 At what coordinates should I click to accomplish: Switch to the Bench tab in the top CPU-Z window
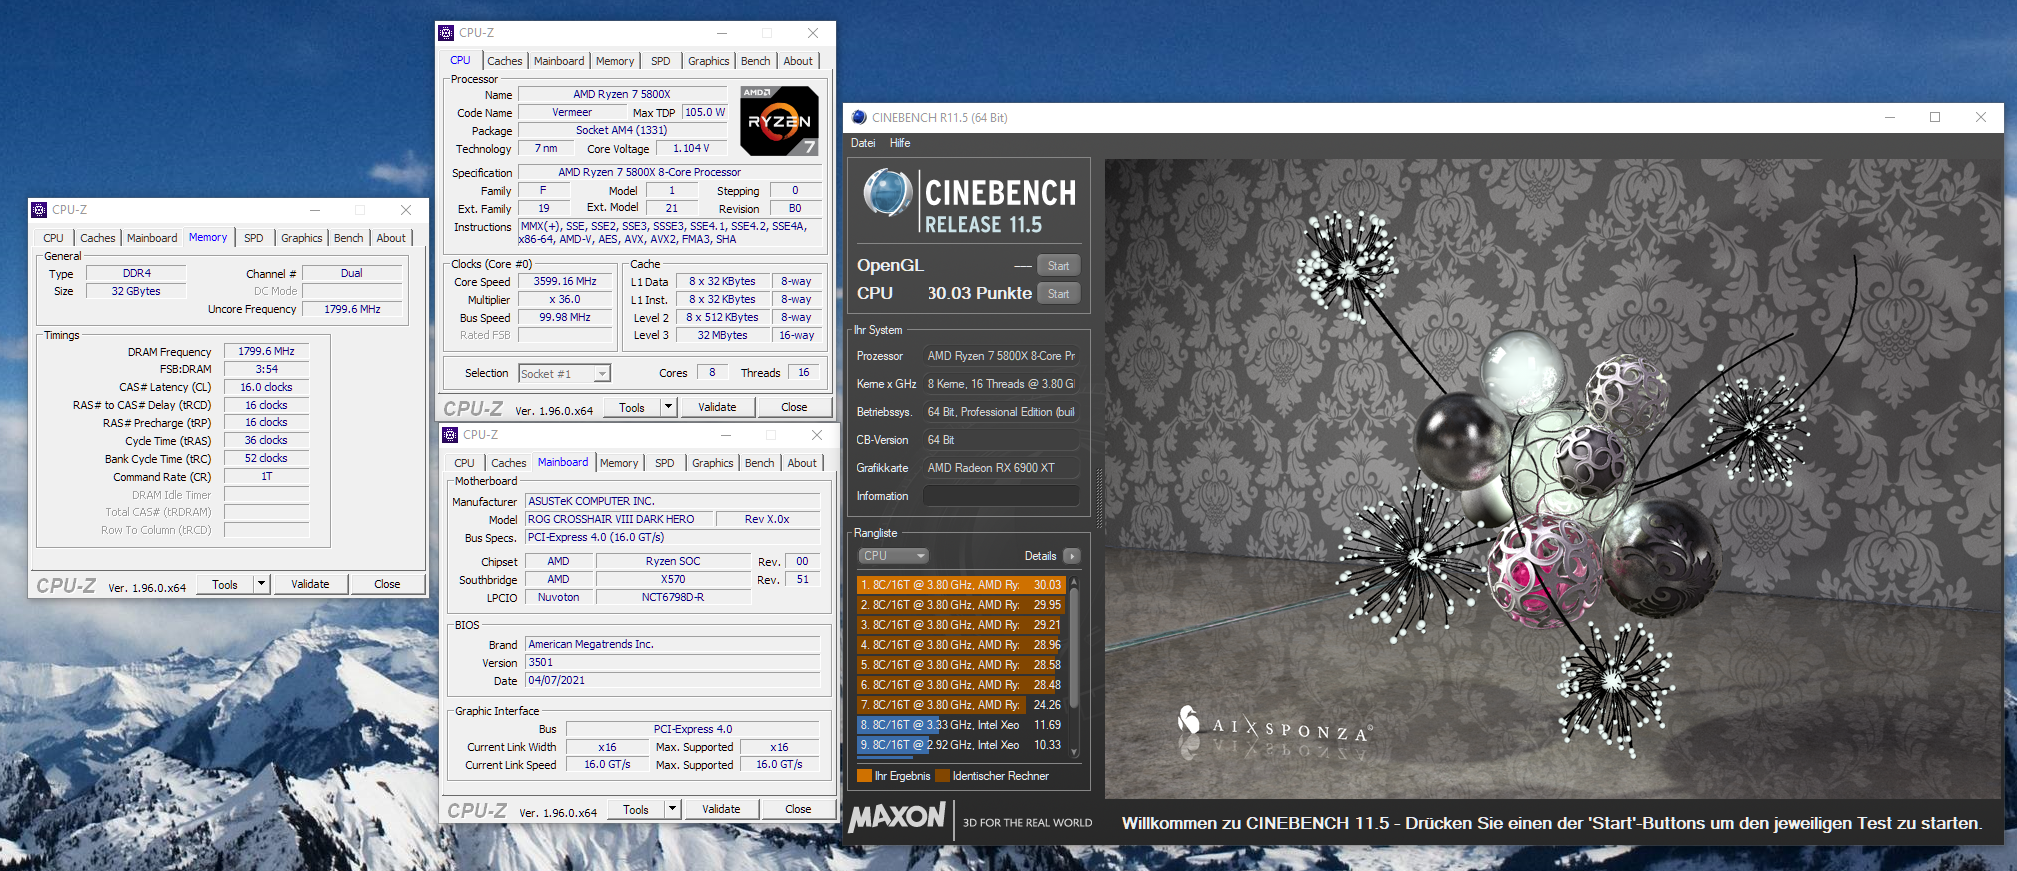(756, 61)
